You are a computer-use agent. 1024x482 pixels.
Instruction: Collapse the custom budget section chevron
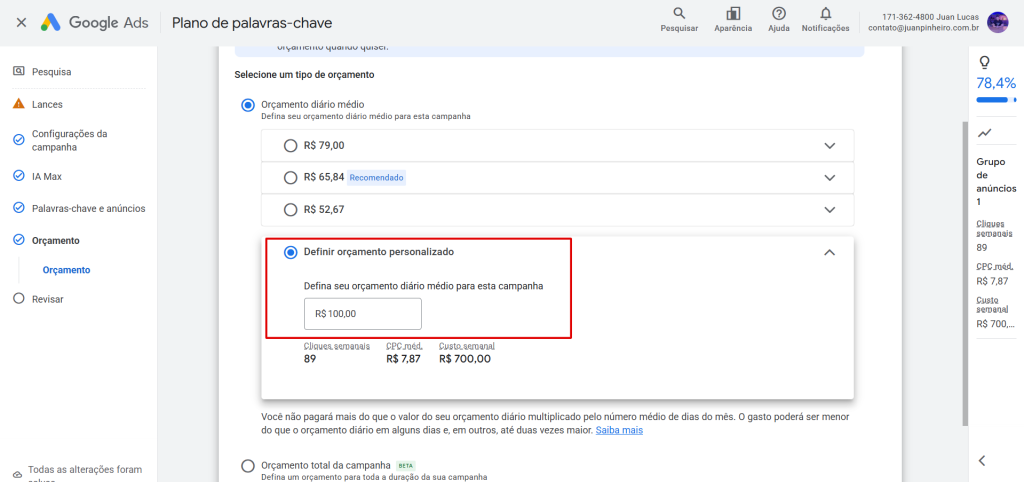point(829,252)
